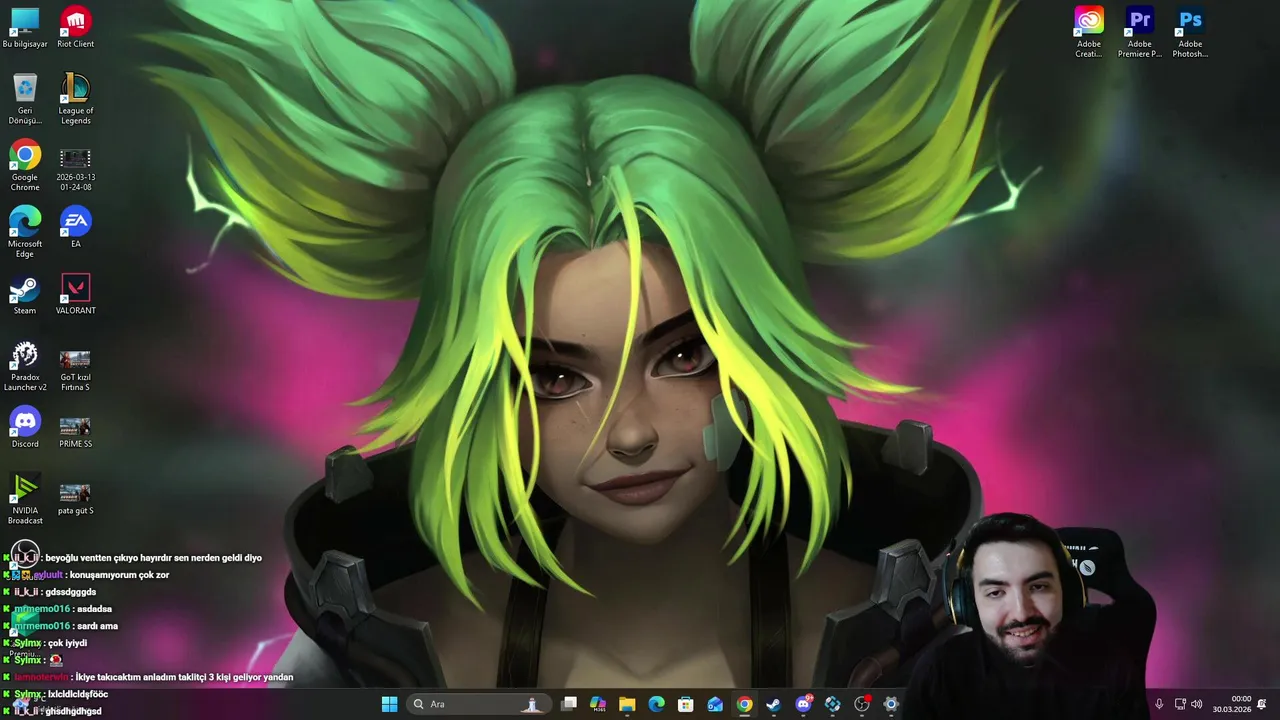This screenshot has height=720, width=1280.
Task: Switch to Chrome on the taskbar
Action: (744, 704)
